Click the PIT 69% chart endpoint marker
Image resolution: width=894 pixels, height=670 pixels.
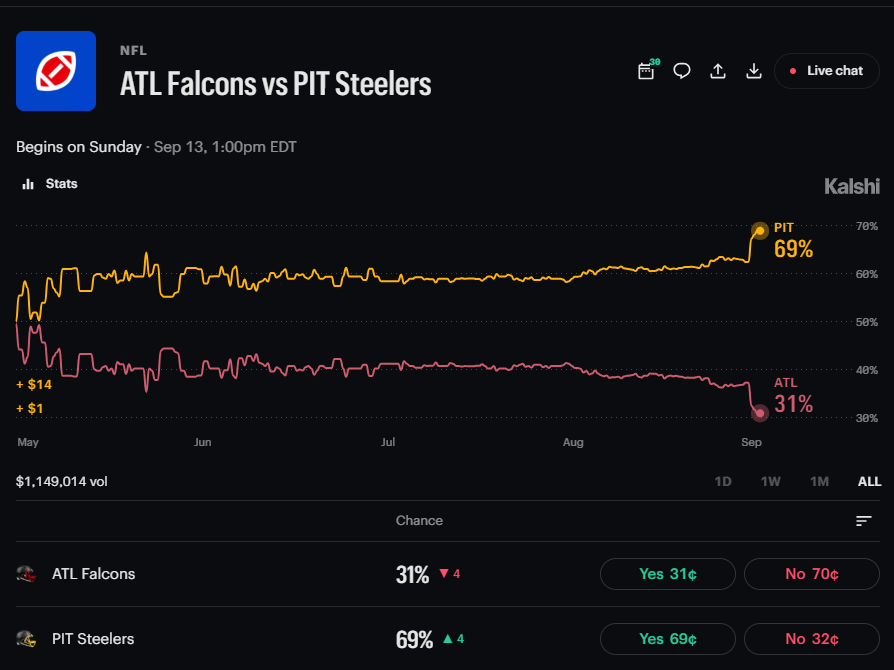(759, 230)
